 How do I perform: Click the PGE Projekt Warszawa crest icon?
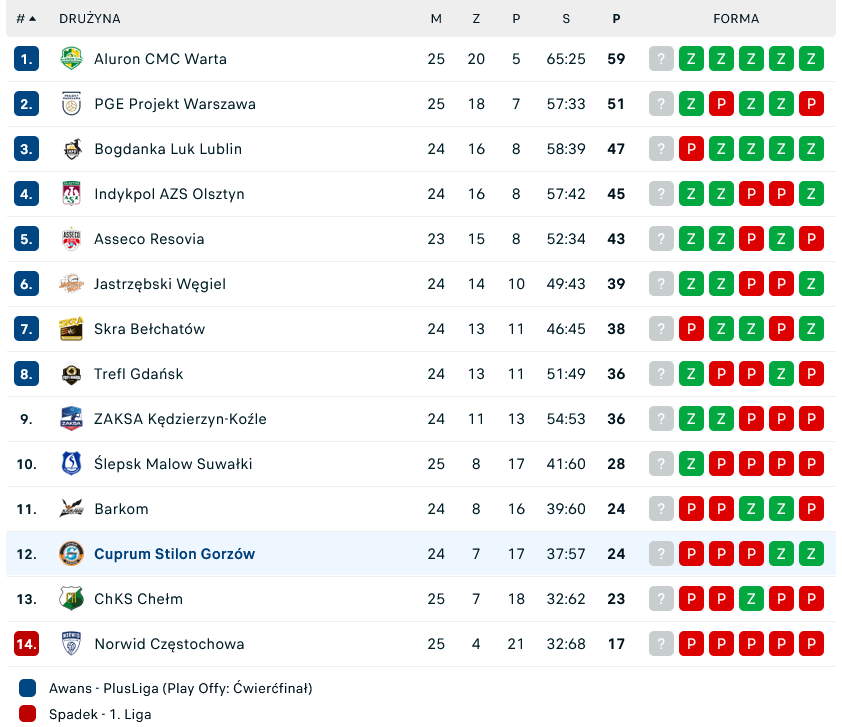point(71,104)
